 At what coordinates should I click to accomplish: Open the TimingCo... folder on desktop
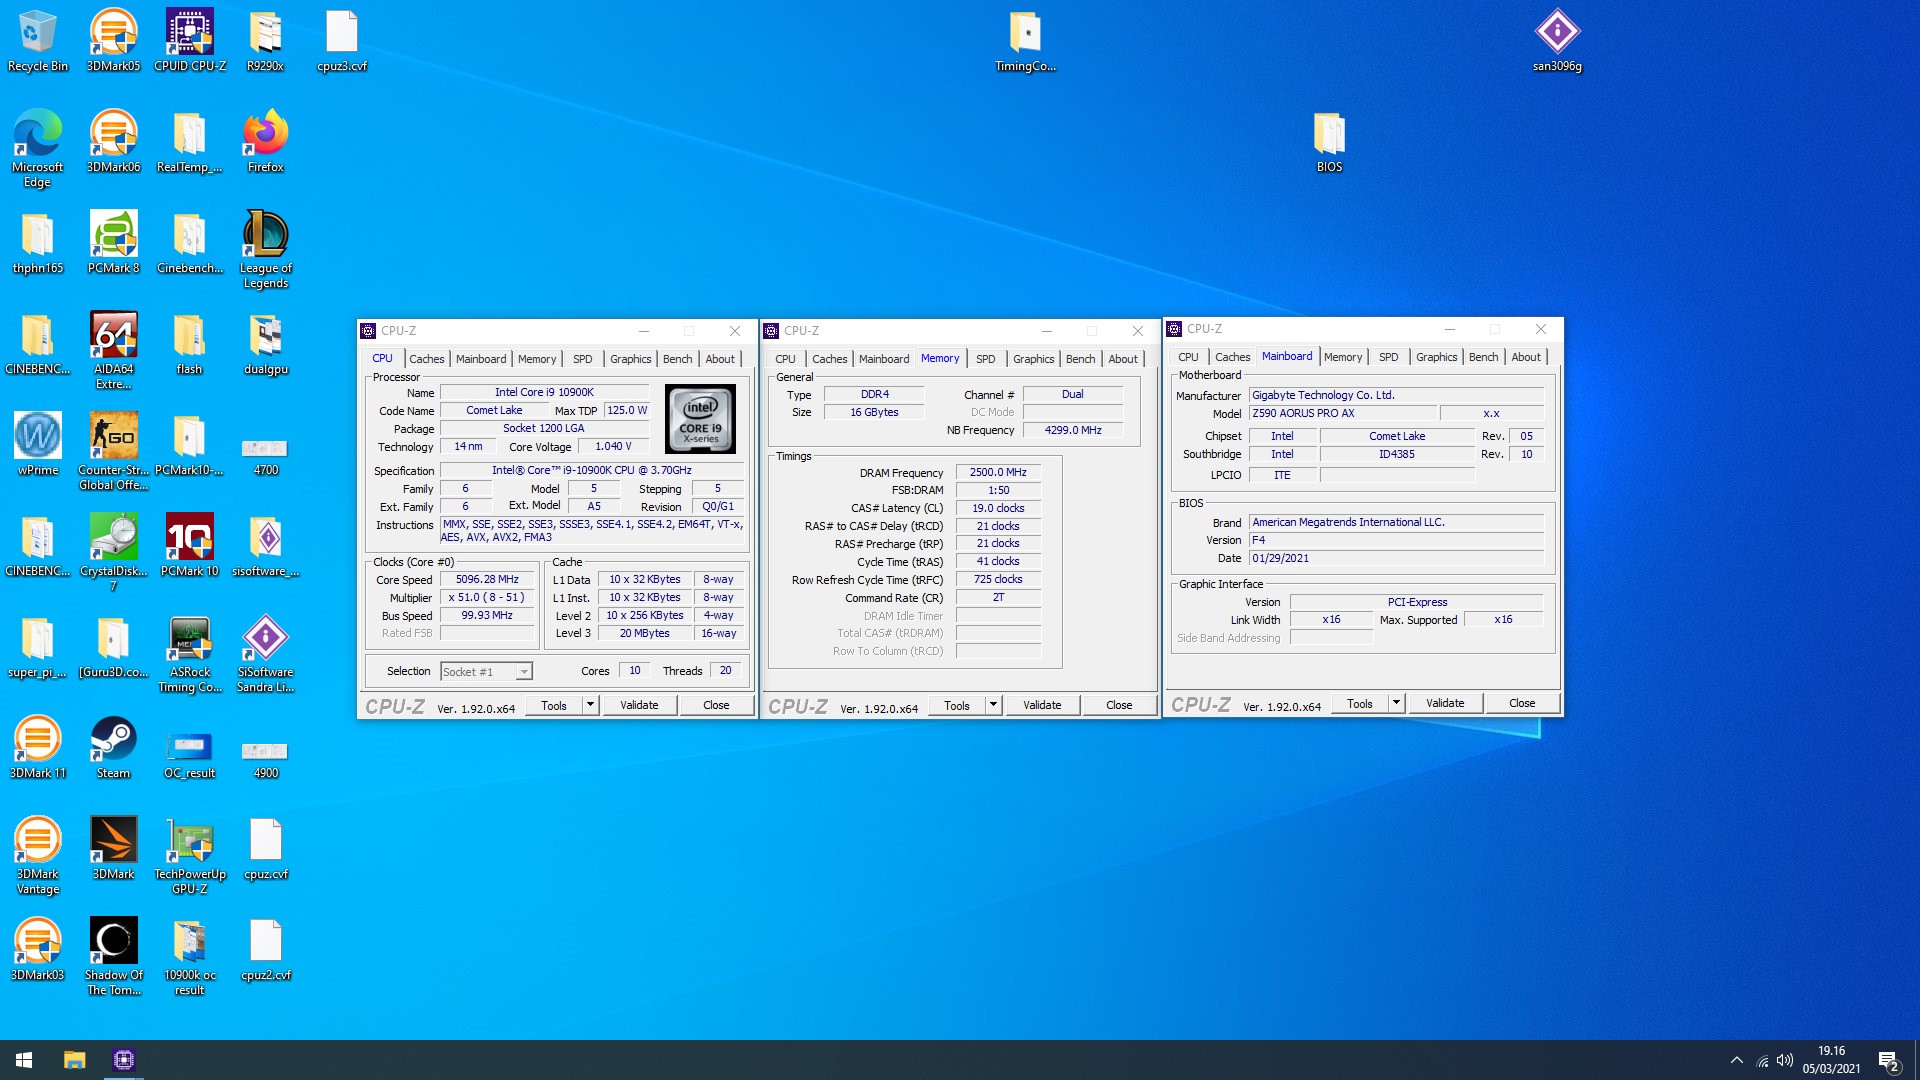(1025, 40)
